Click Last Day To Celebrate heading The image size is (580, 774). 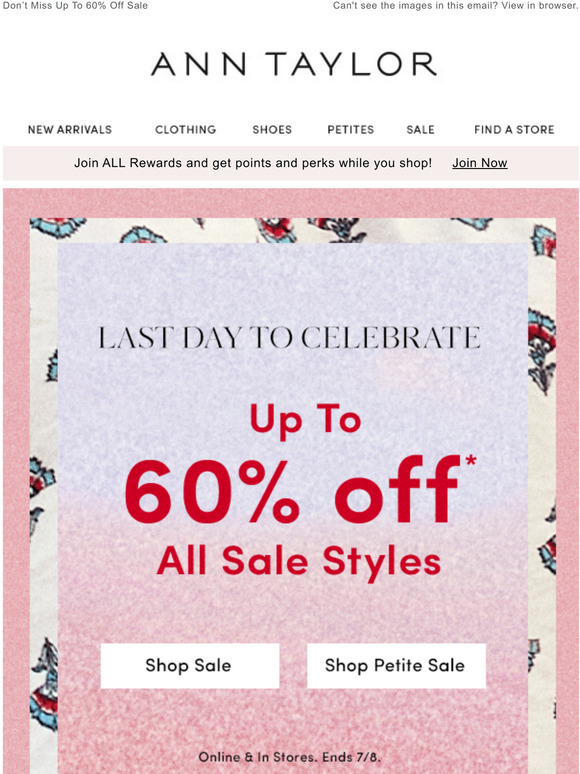click(x=289, y=338)
